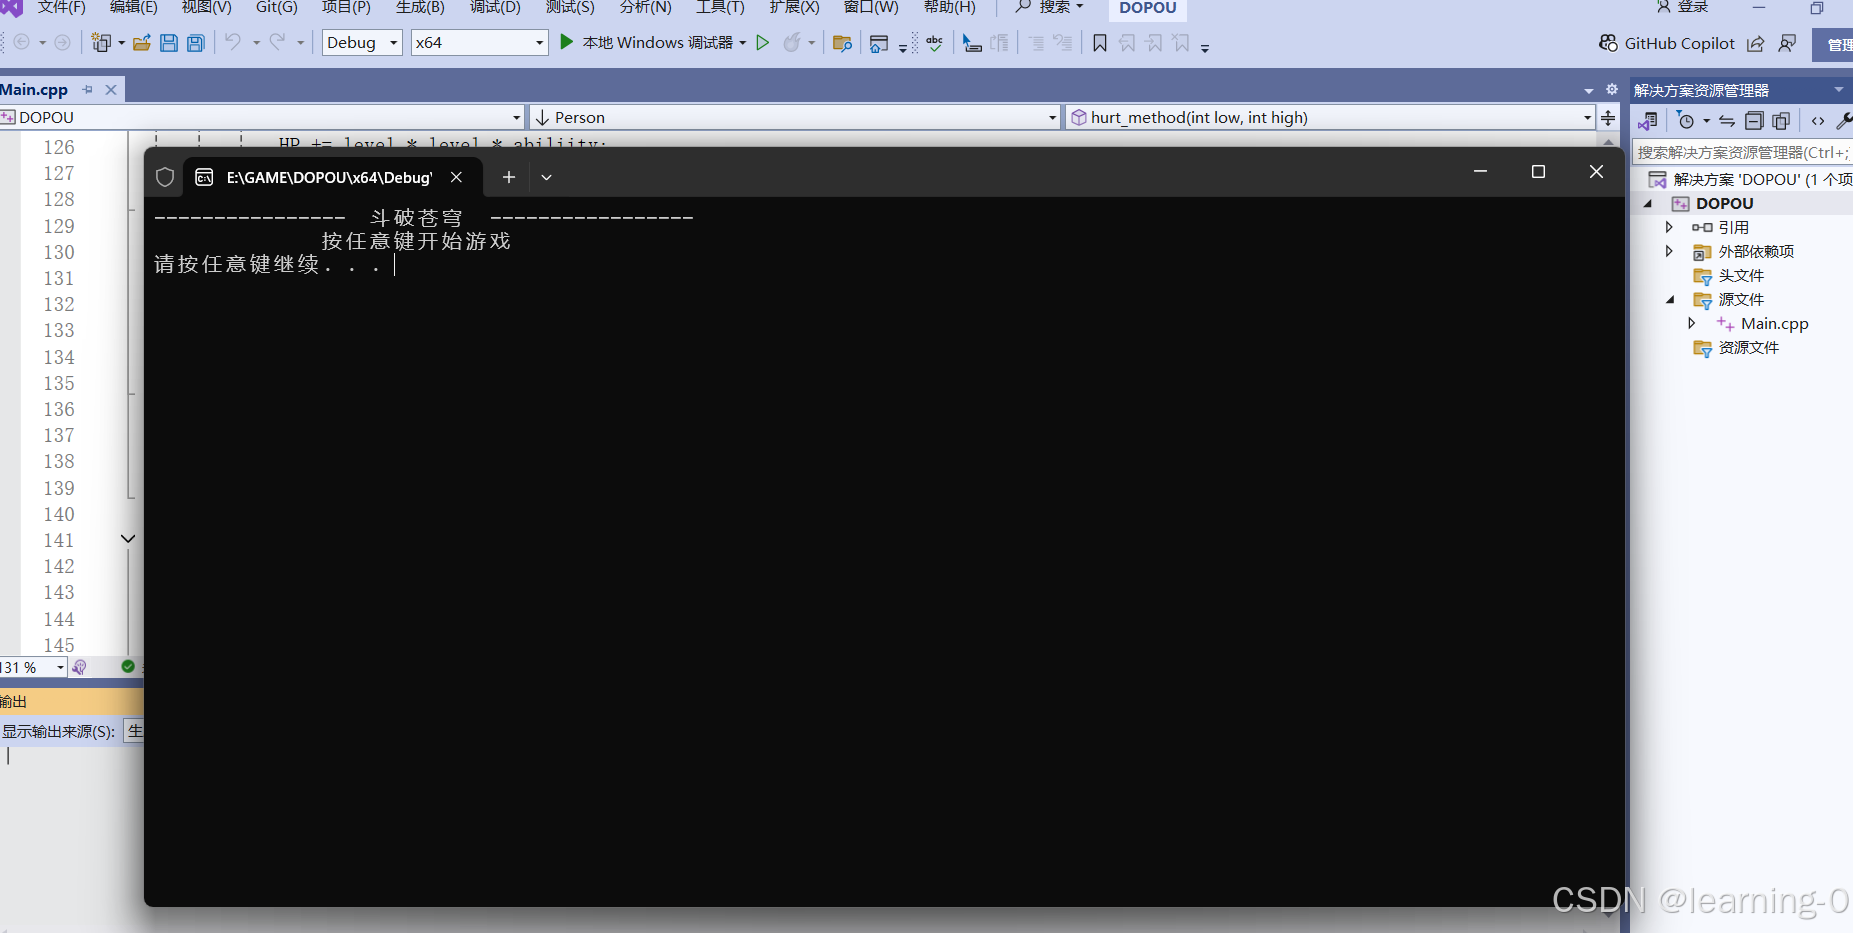Viewport: 1853px width, 933px height.
Task: Click the Hot Reload flame icon
Action: coord(792,42)
